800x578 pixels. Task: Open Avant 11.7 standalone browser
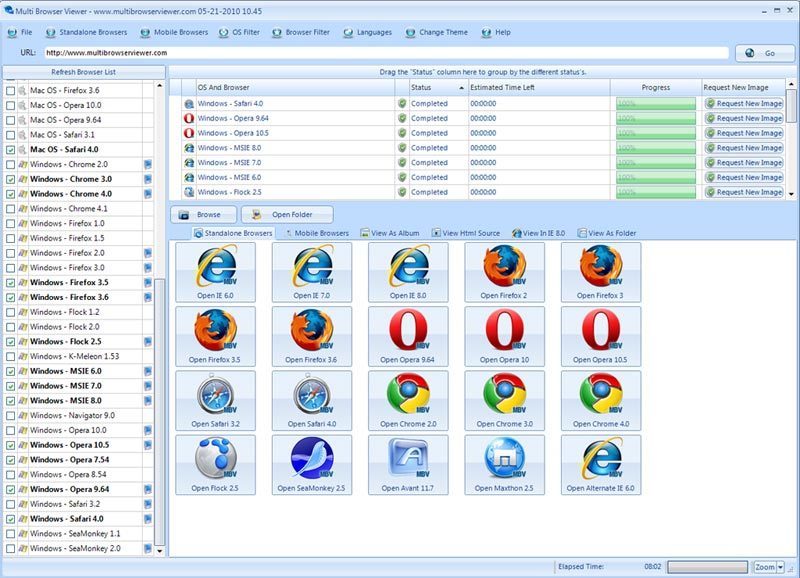[408, 465]
